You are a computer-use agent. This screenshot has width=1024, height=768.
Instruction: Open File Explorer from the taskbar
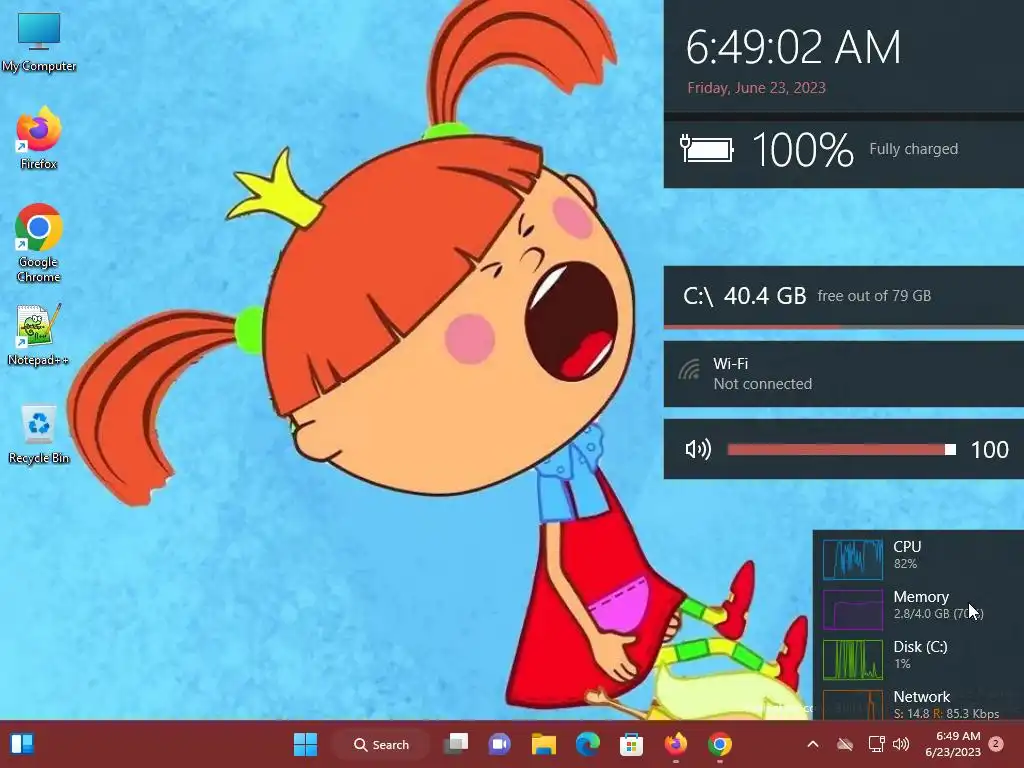(543, 744)
